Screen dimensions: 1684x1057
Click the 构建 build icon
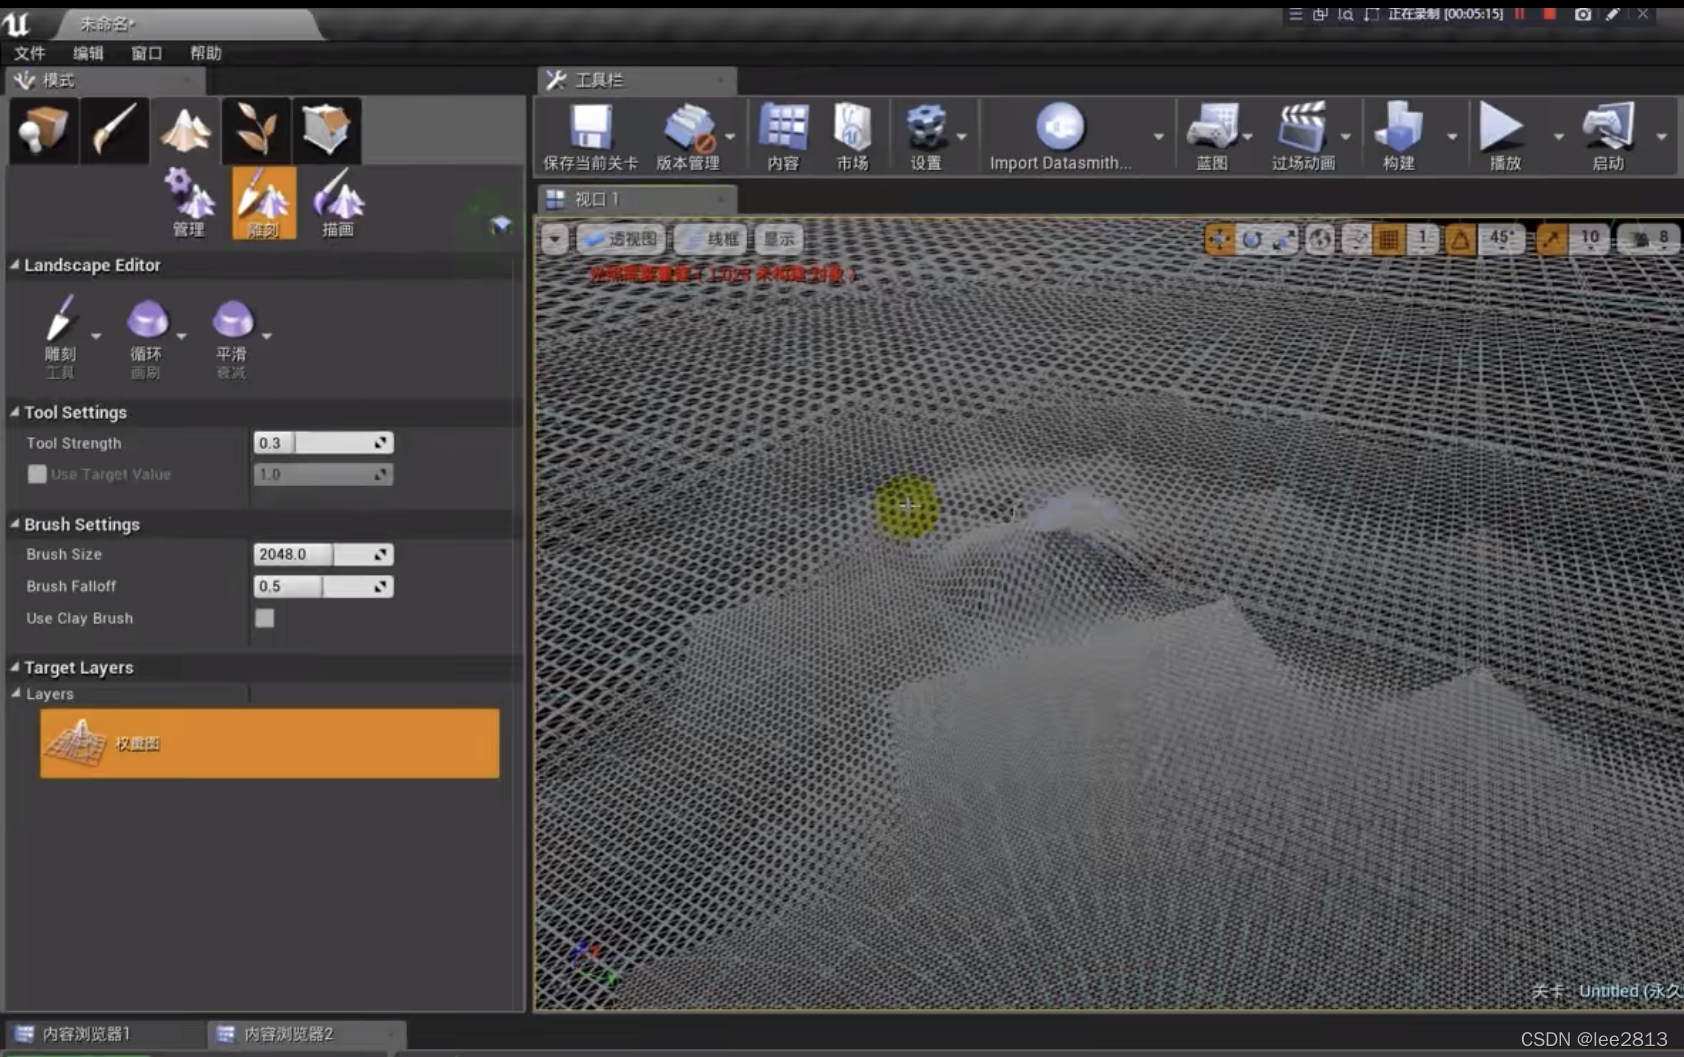[1399, 137]
